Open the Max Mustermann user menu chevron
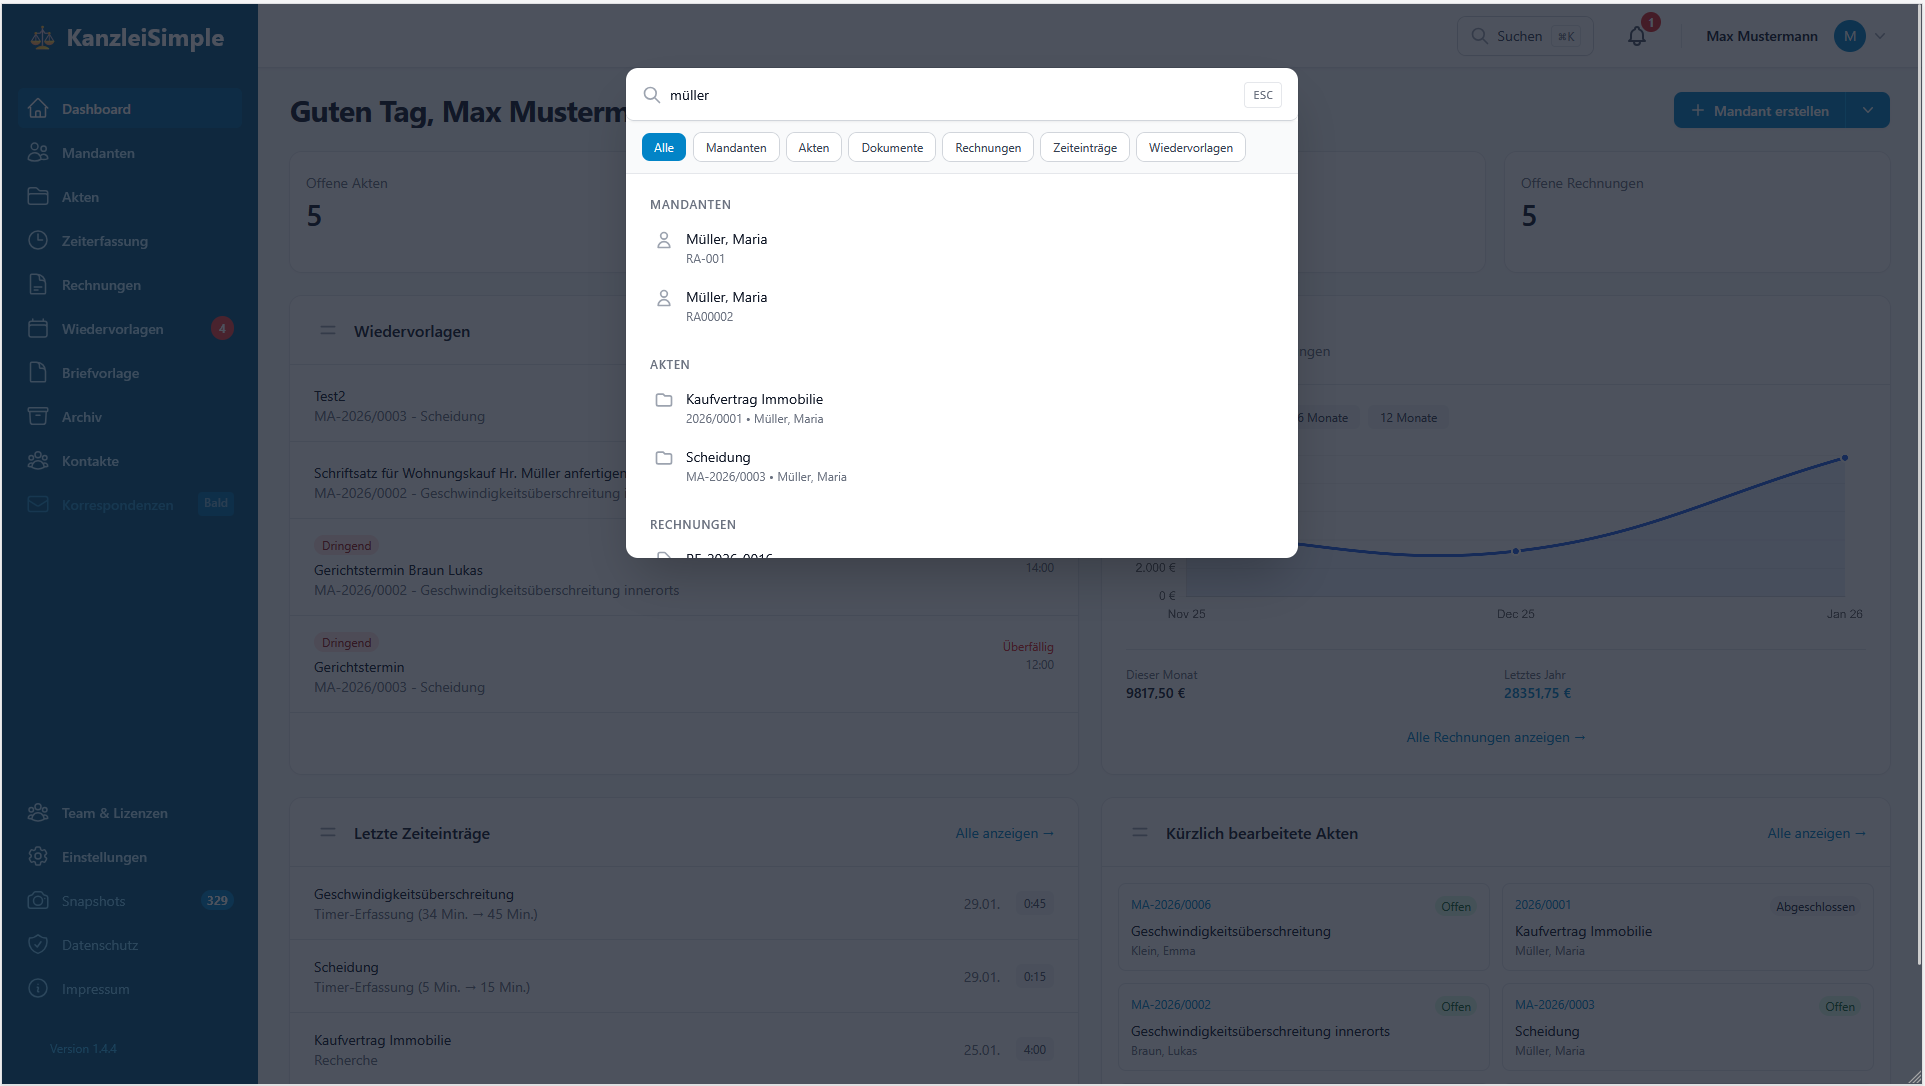1925x1086 pixels. pos(1880,37)
